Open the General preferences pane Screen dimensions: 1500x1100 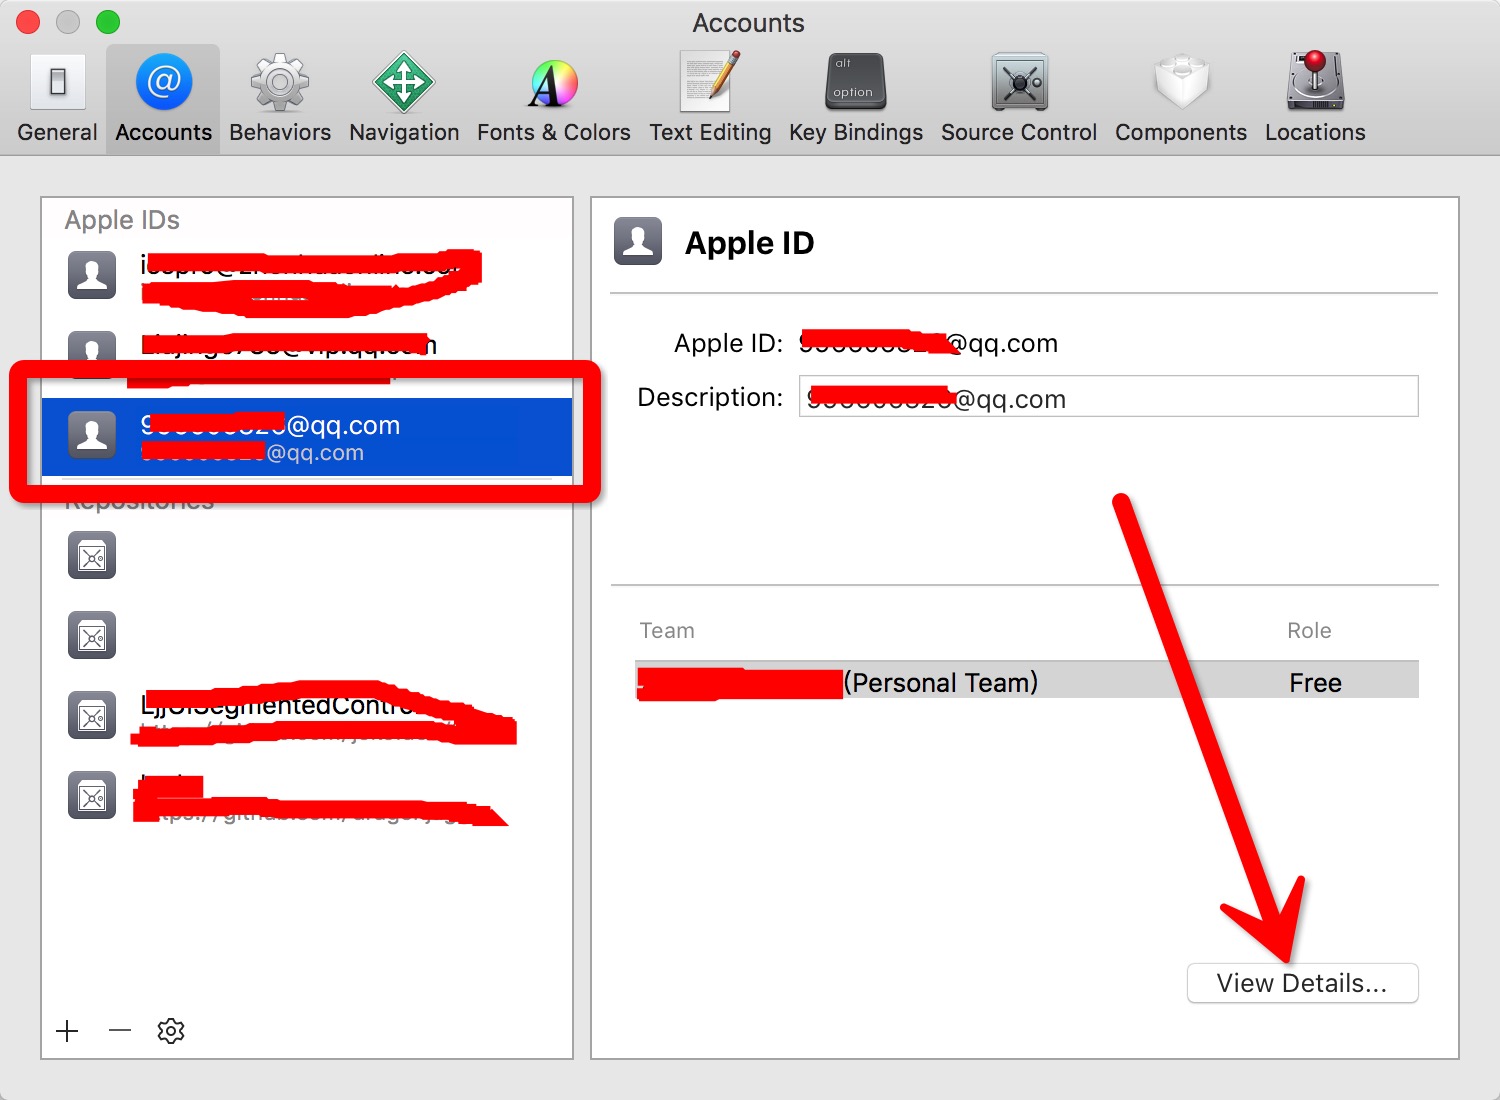pyautogui.click(x=57, y=98)
